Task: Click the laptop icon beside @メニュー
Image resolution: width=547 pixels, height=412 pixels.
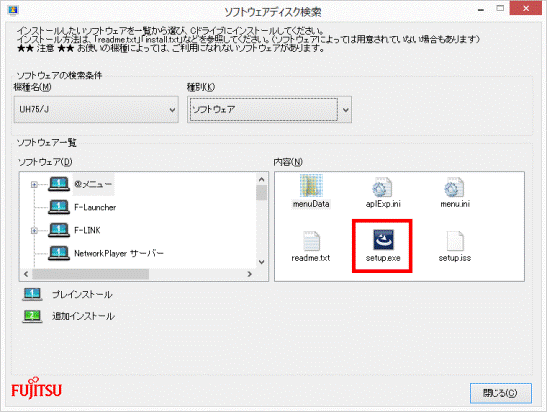Action: coord(59,184)
